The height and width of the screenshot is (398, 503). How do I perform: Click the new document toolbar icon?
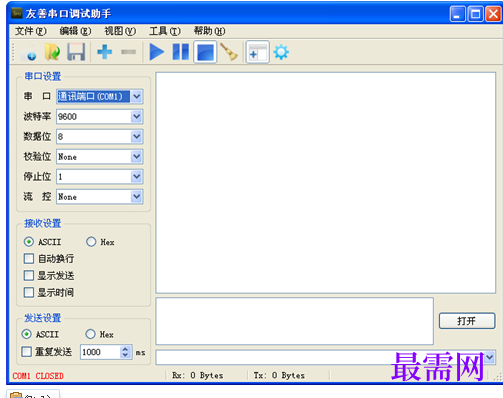tap(29, 52)
